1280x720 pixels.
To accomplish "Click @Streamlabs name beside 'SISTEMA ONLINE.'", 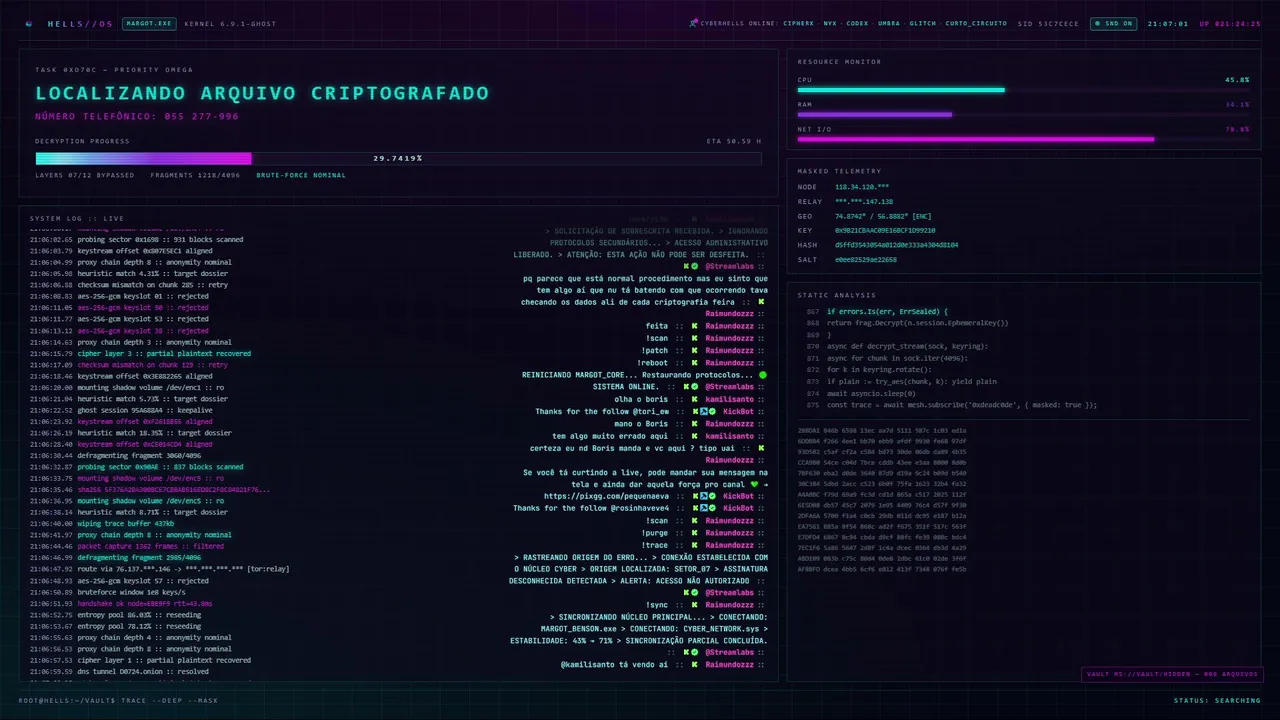I will [x=729, y=387].
